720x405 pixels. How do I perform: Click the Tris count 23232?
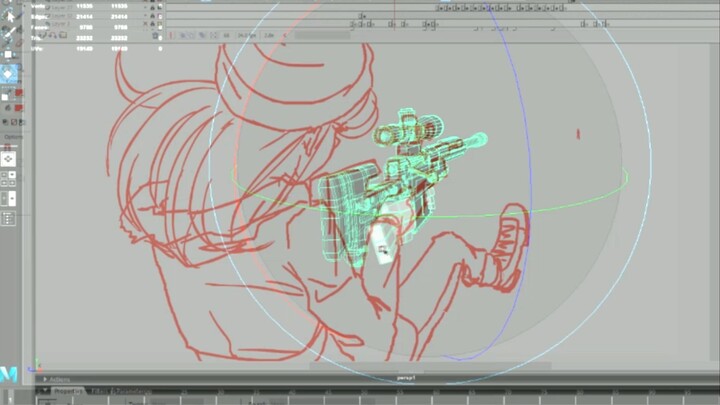pos(84,38)
